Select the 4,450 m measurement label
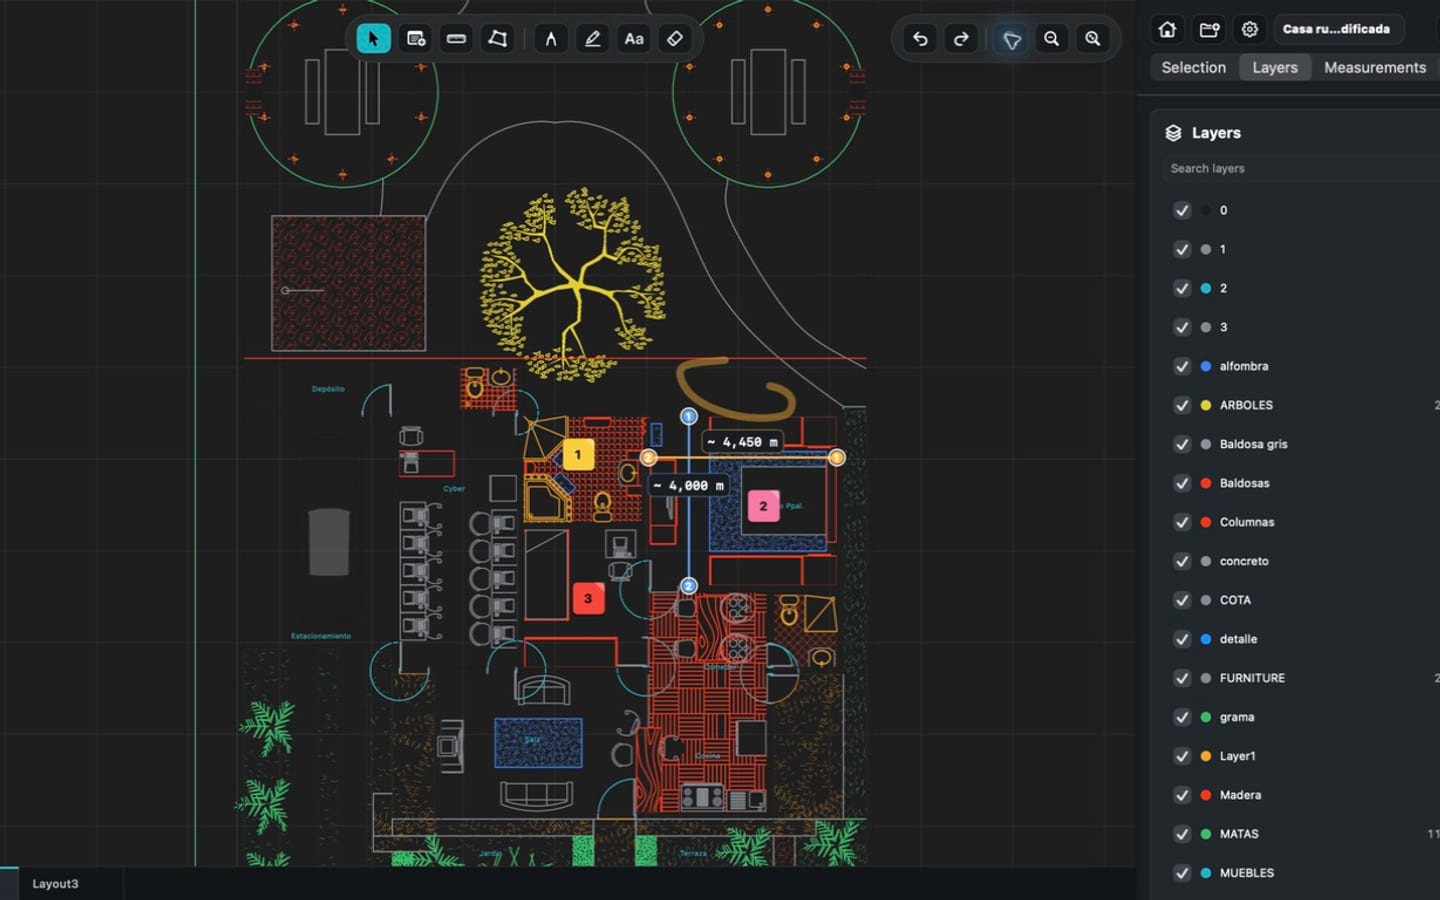This screenshot has height=900, width=1440. (x=742, y=442)
